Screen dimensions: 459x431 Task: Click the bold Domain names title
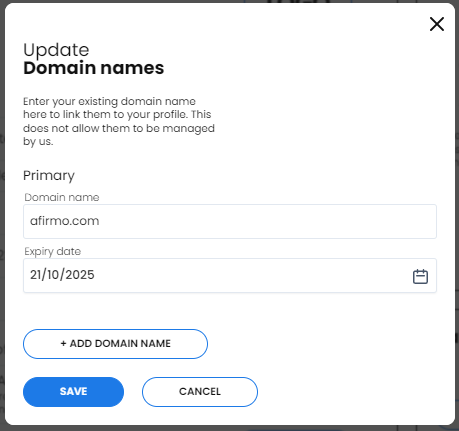tap(94, 68)
